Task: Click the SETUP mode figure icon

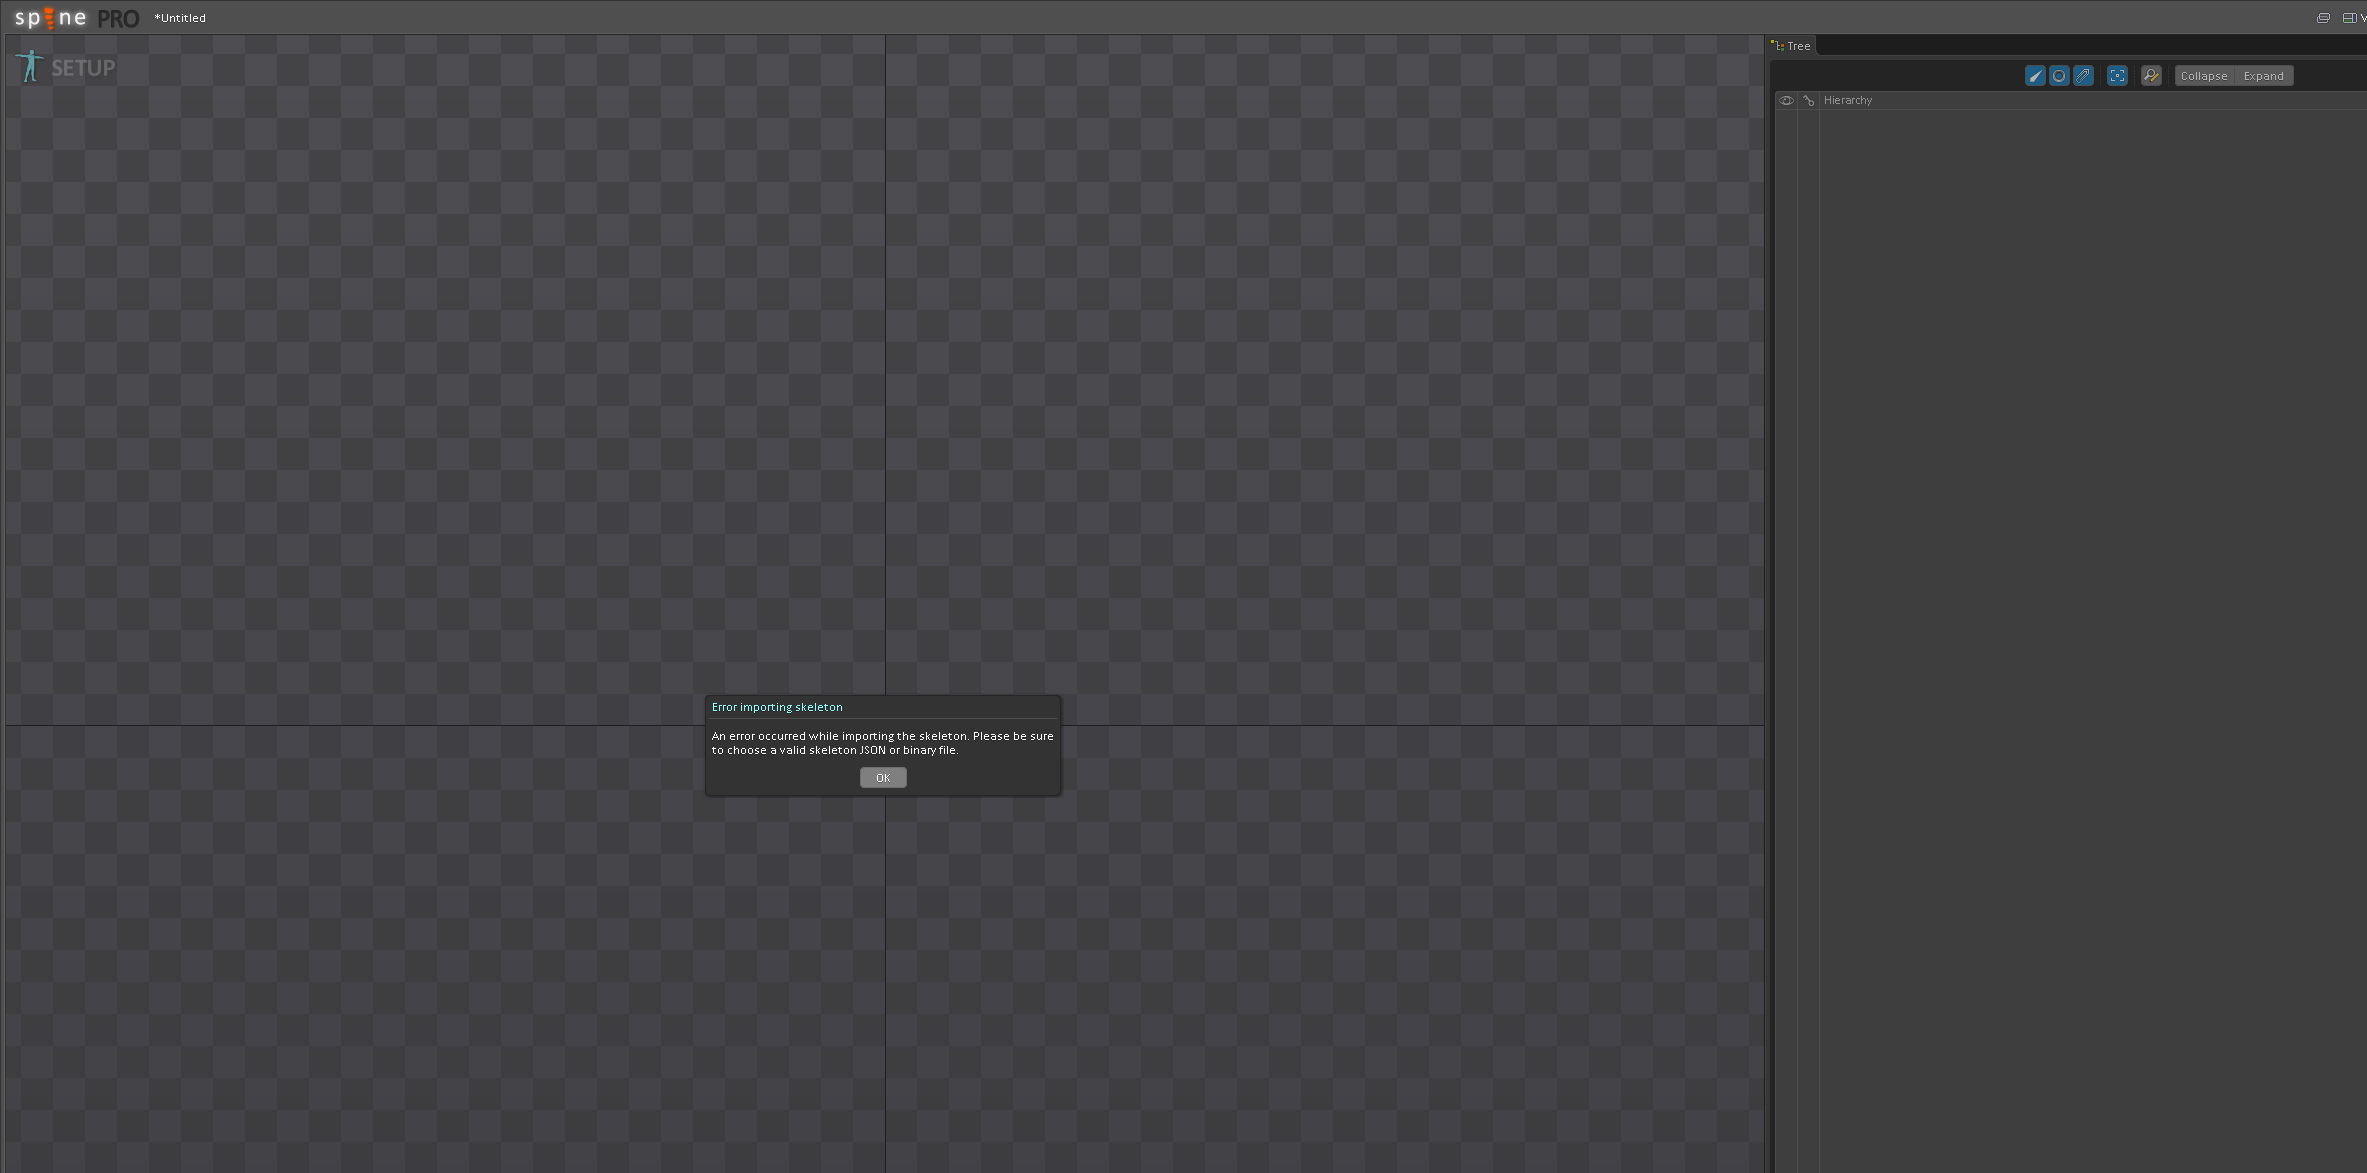Action: (30, 66)
